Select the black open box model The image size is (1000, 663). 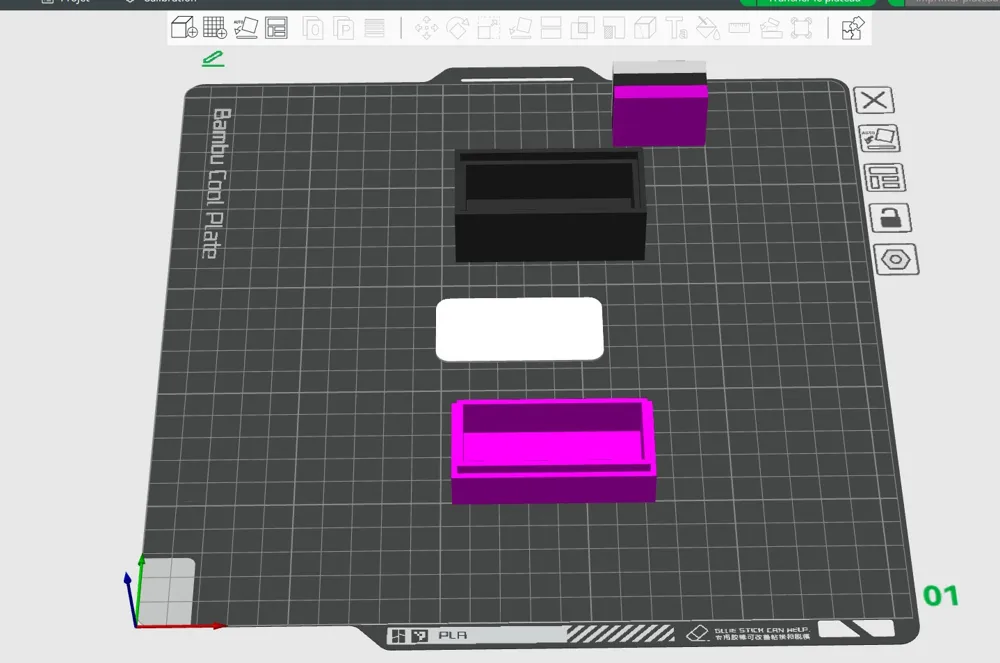[550, 205]
